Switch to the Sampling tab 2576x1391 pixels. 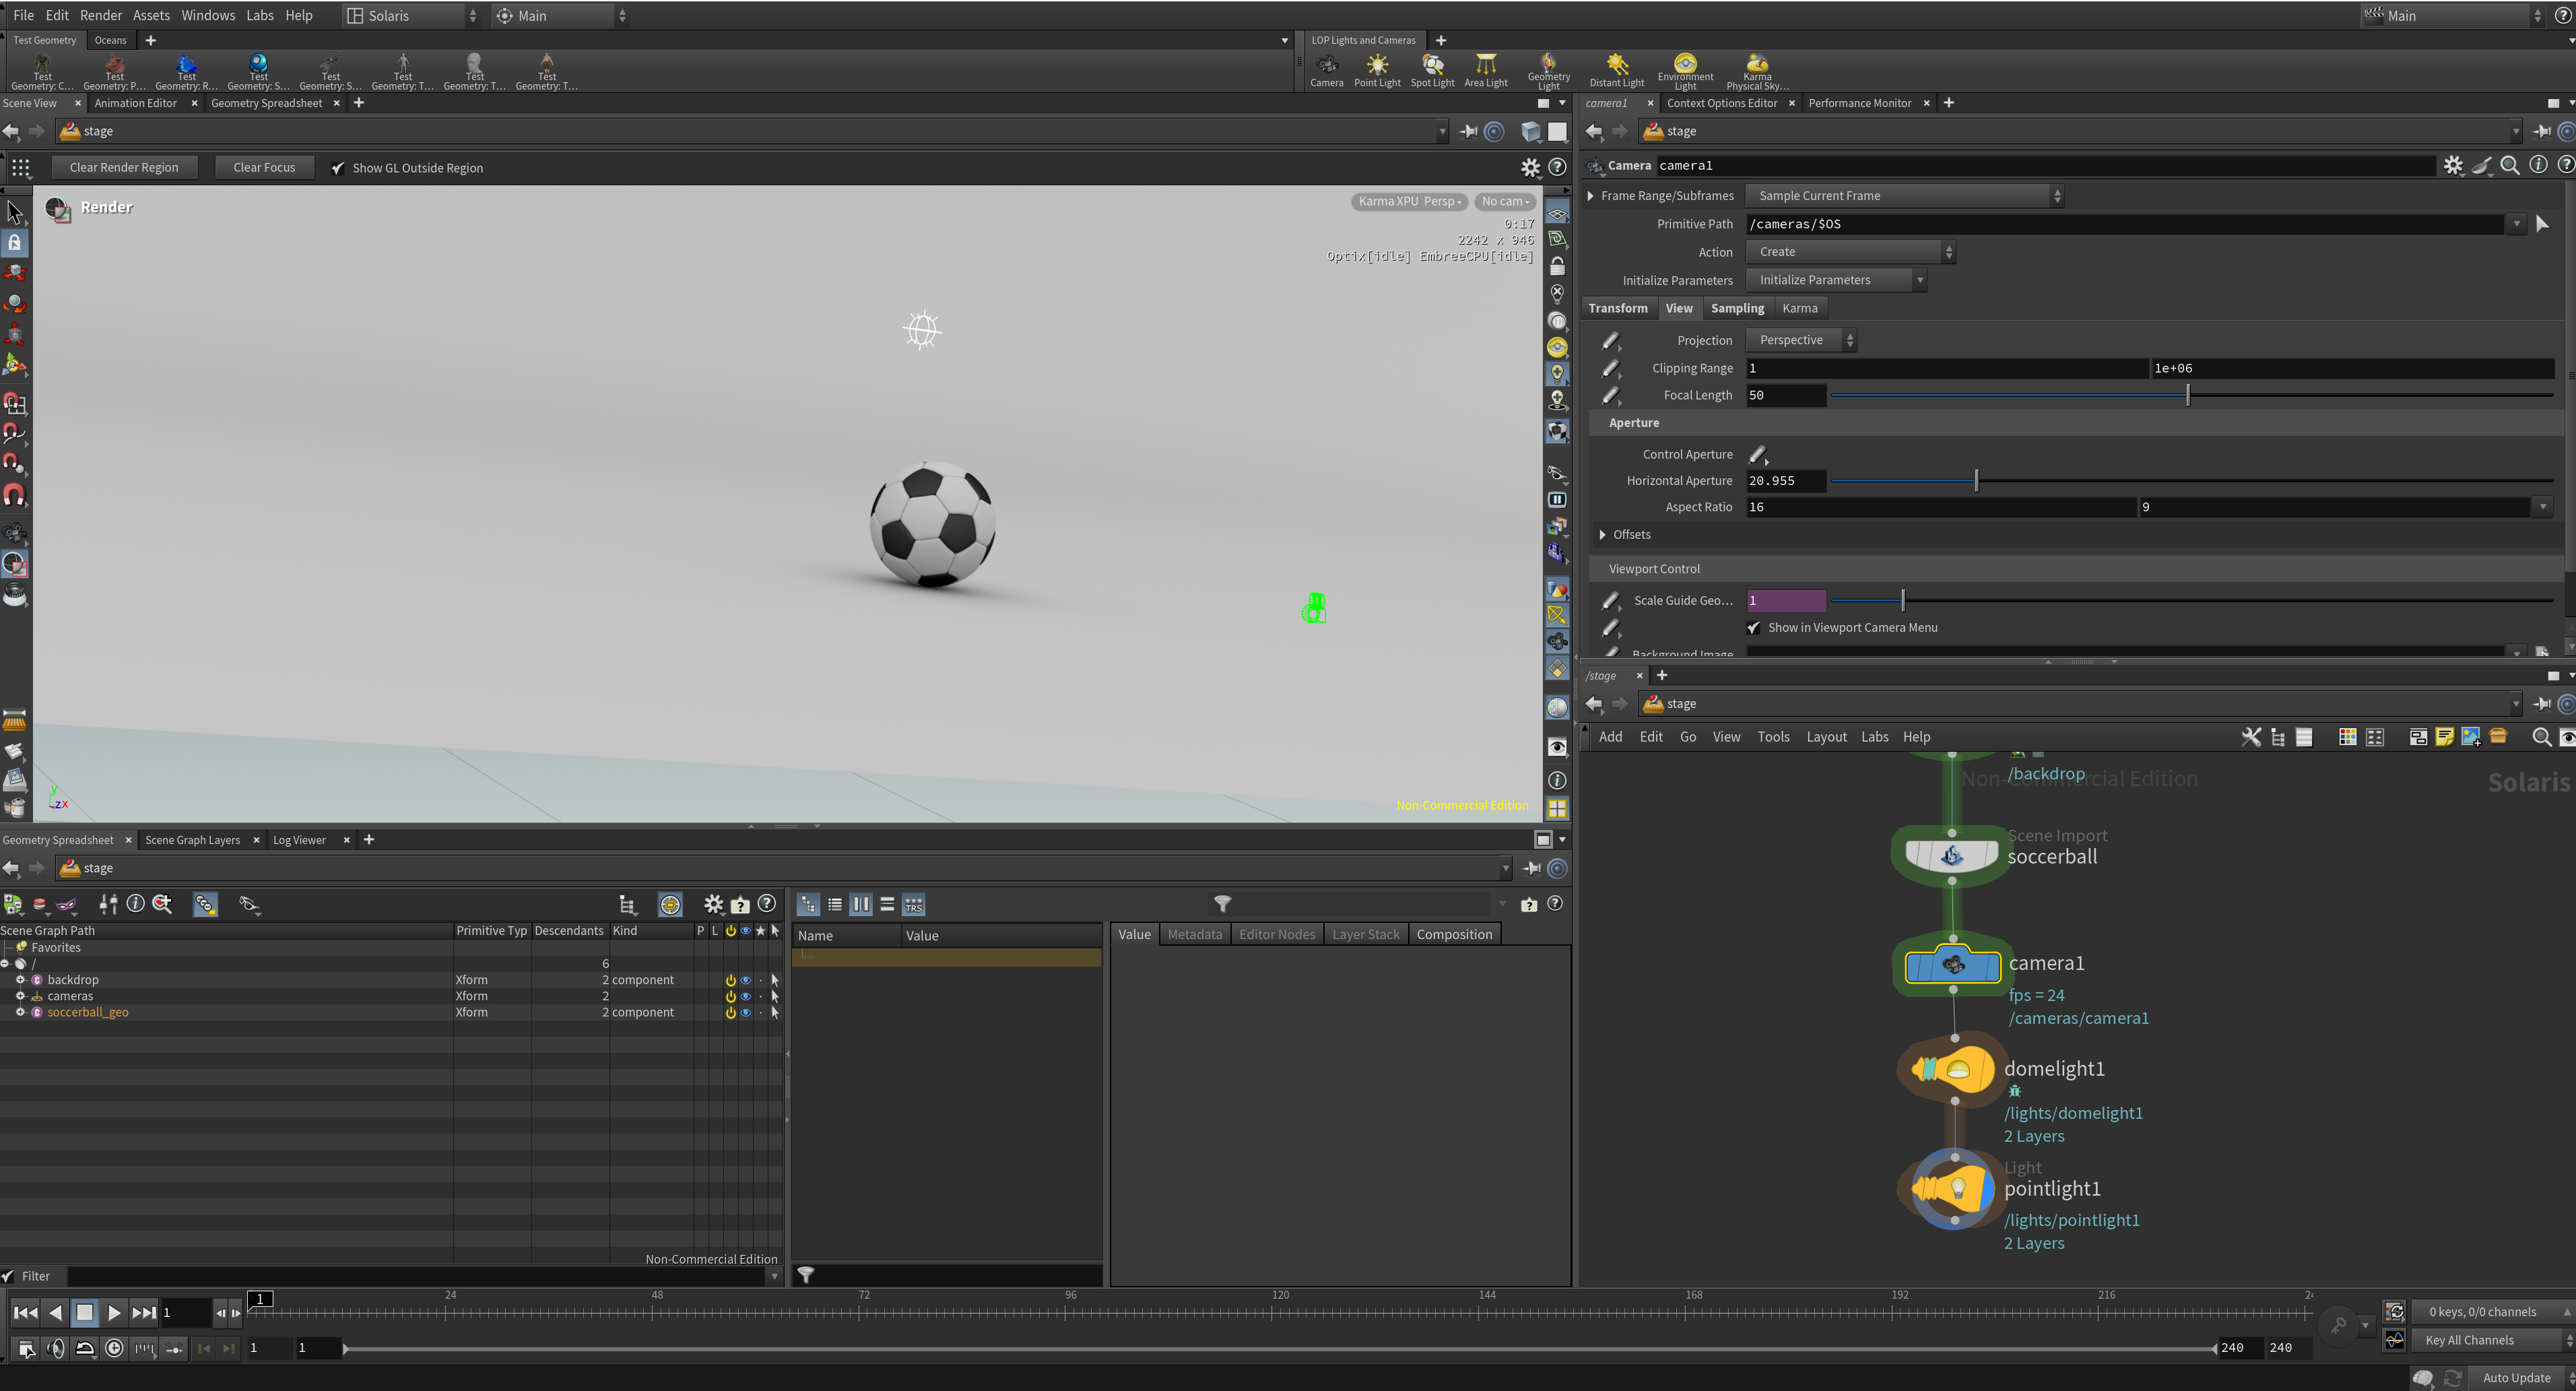click(x=1737, y=308)
